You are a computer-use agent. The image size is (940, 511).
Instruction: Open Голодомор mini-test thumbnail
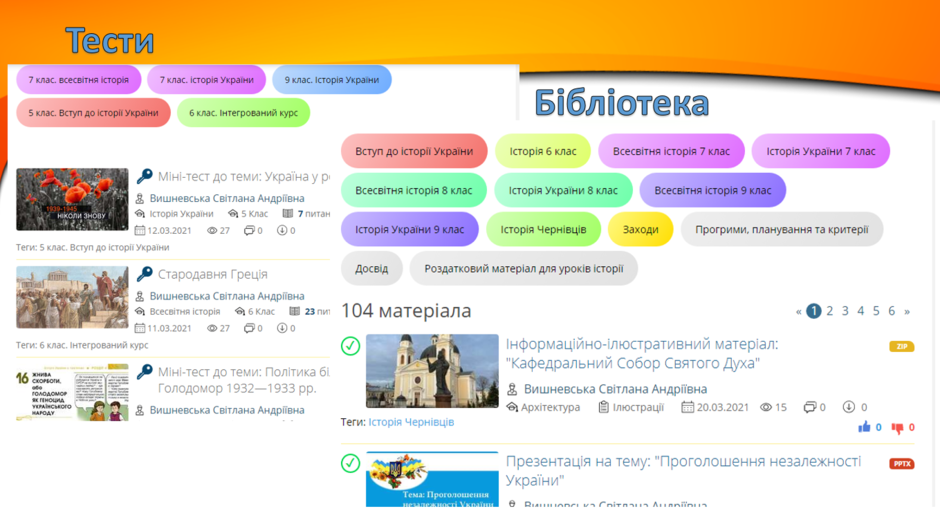tap(72, 392)
